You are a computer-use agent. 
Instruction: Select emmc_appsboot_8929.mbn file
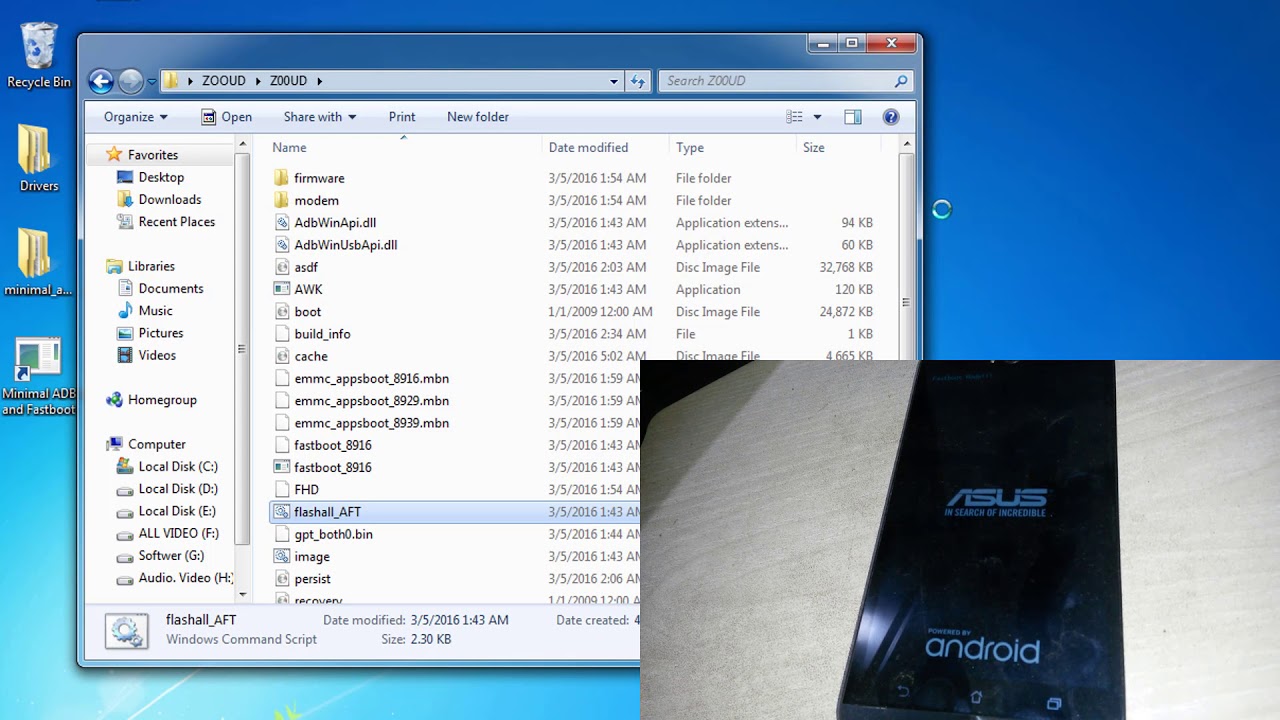tap(361, 401)
